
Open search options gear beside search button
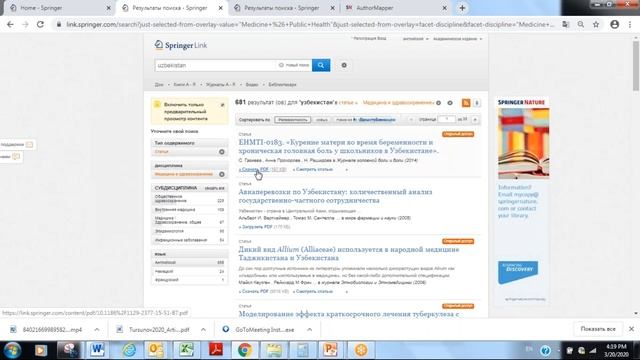(344, 65)
